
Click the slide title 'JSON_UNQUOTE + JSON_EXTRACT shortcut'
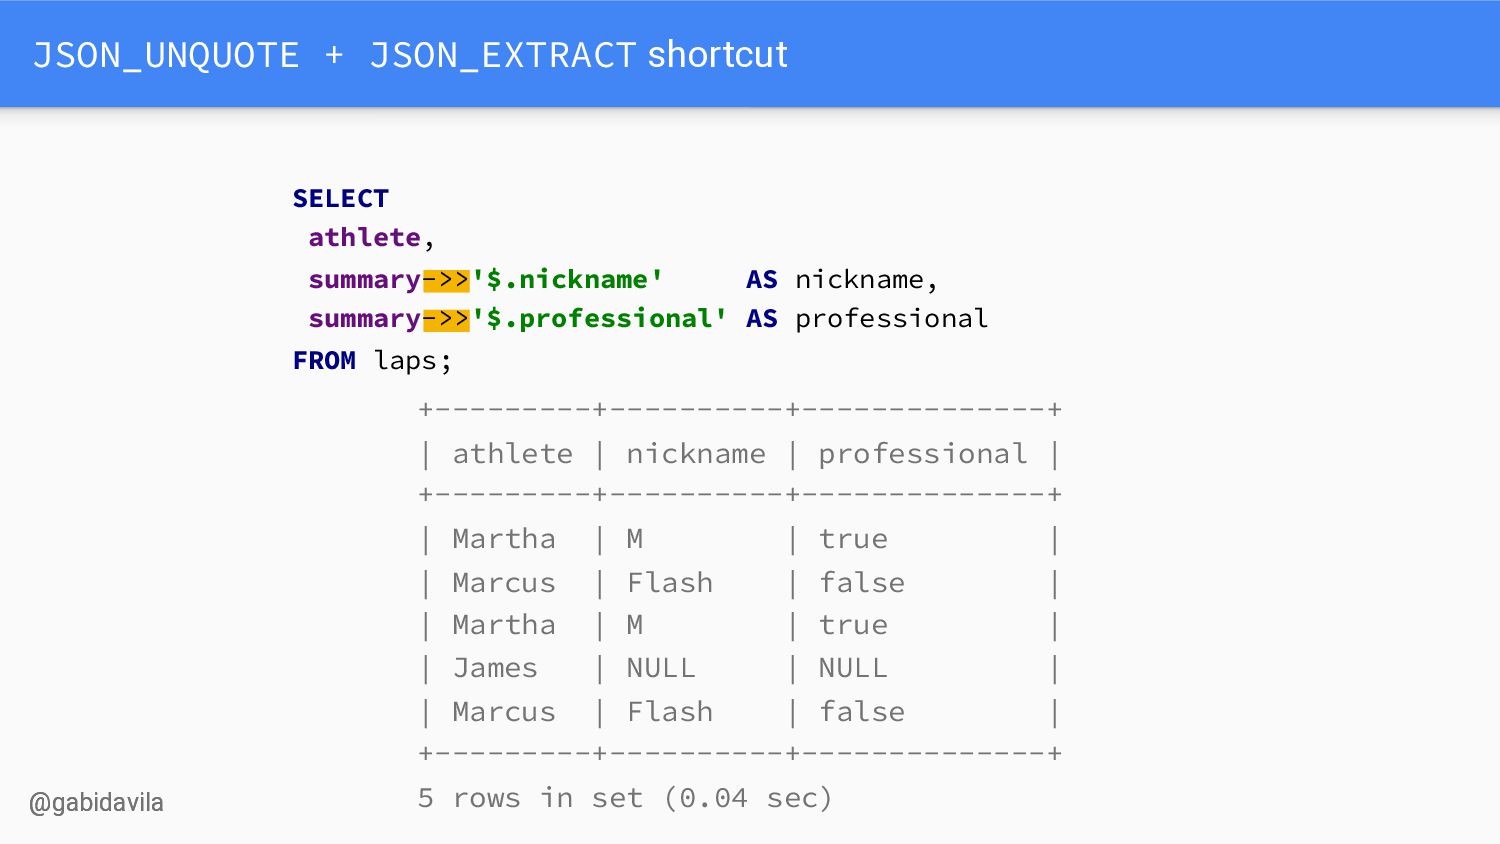click(x=410, y=55)
